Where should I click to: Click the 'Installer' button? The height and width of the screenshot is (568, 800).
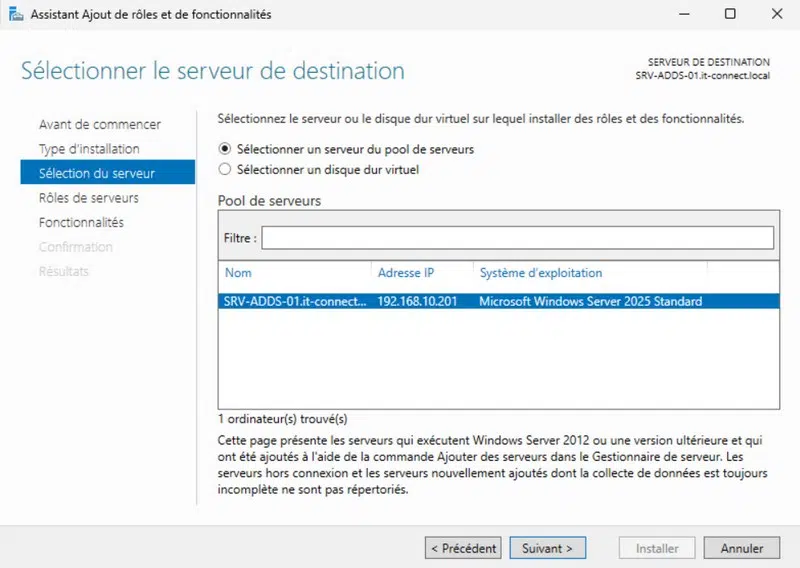(x=657, y=548)
